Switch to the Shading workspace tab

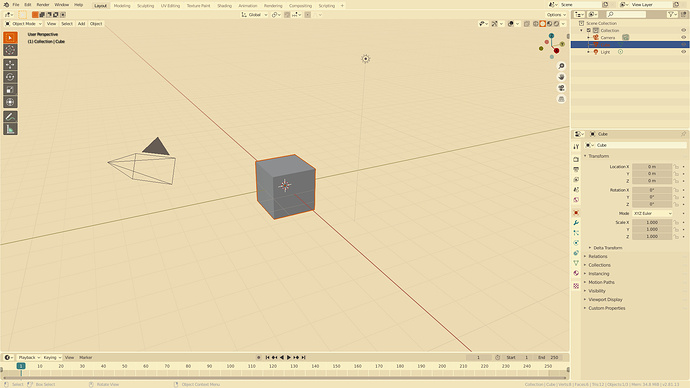click(x=224, y=6)
